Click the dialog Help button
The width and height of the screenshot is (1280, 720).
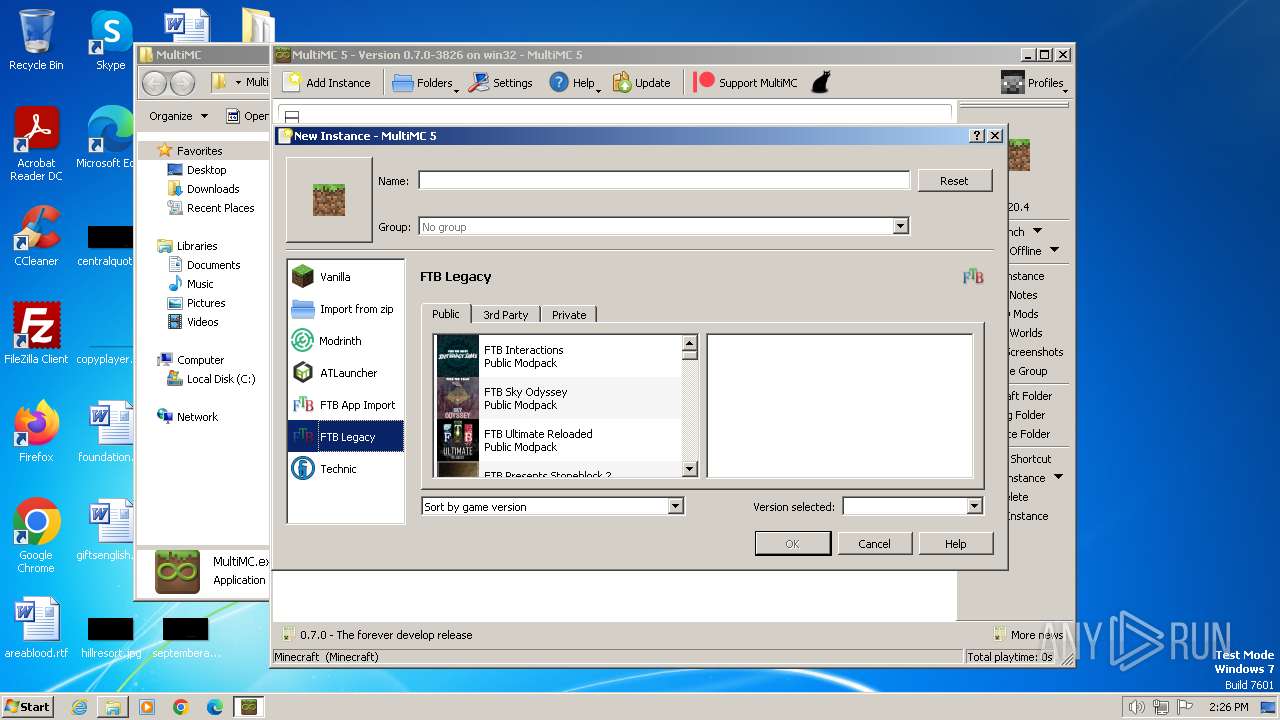point(956,544)
